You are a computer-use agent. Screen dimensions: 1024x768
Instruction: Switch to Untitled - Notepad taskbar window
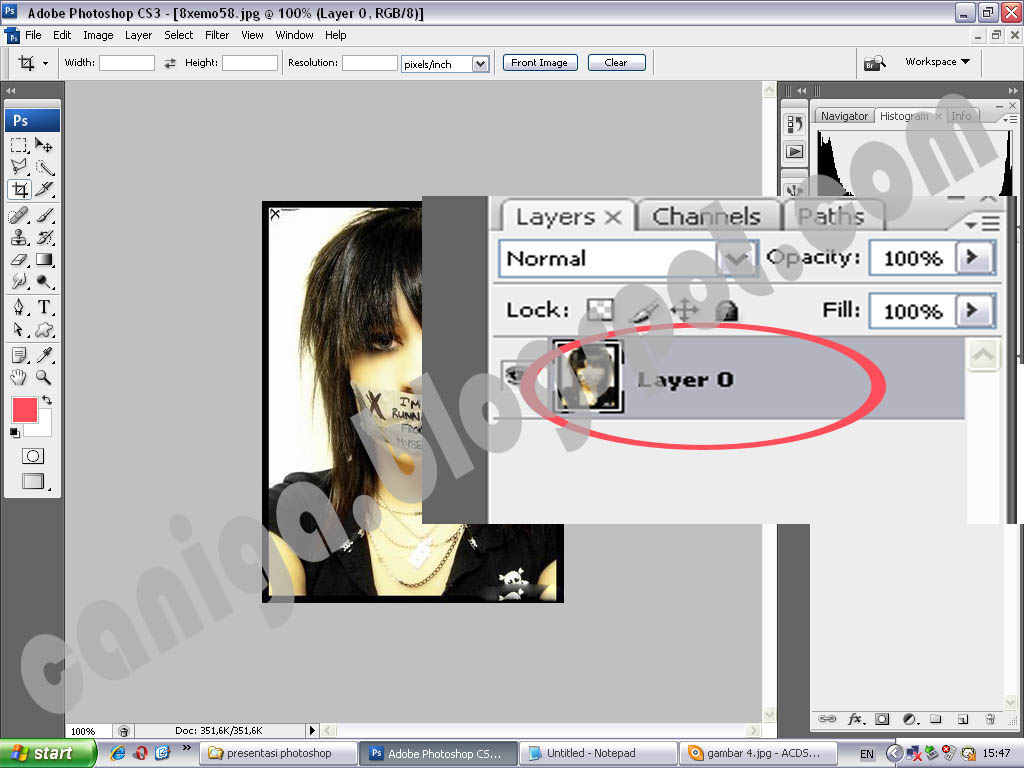(596, 753)
